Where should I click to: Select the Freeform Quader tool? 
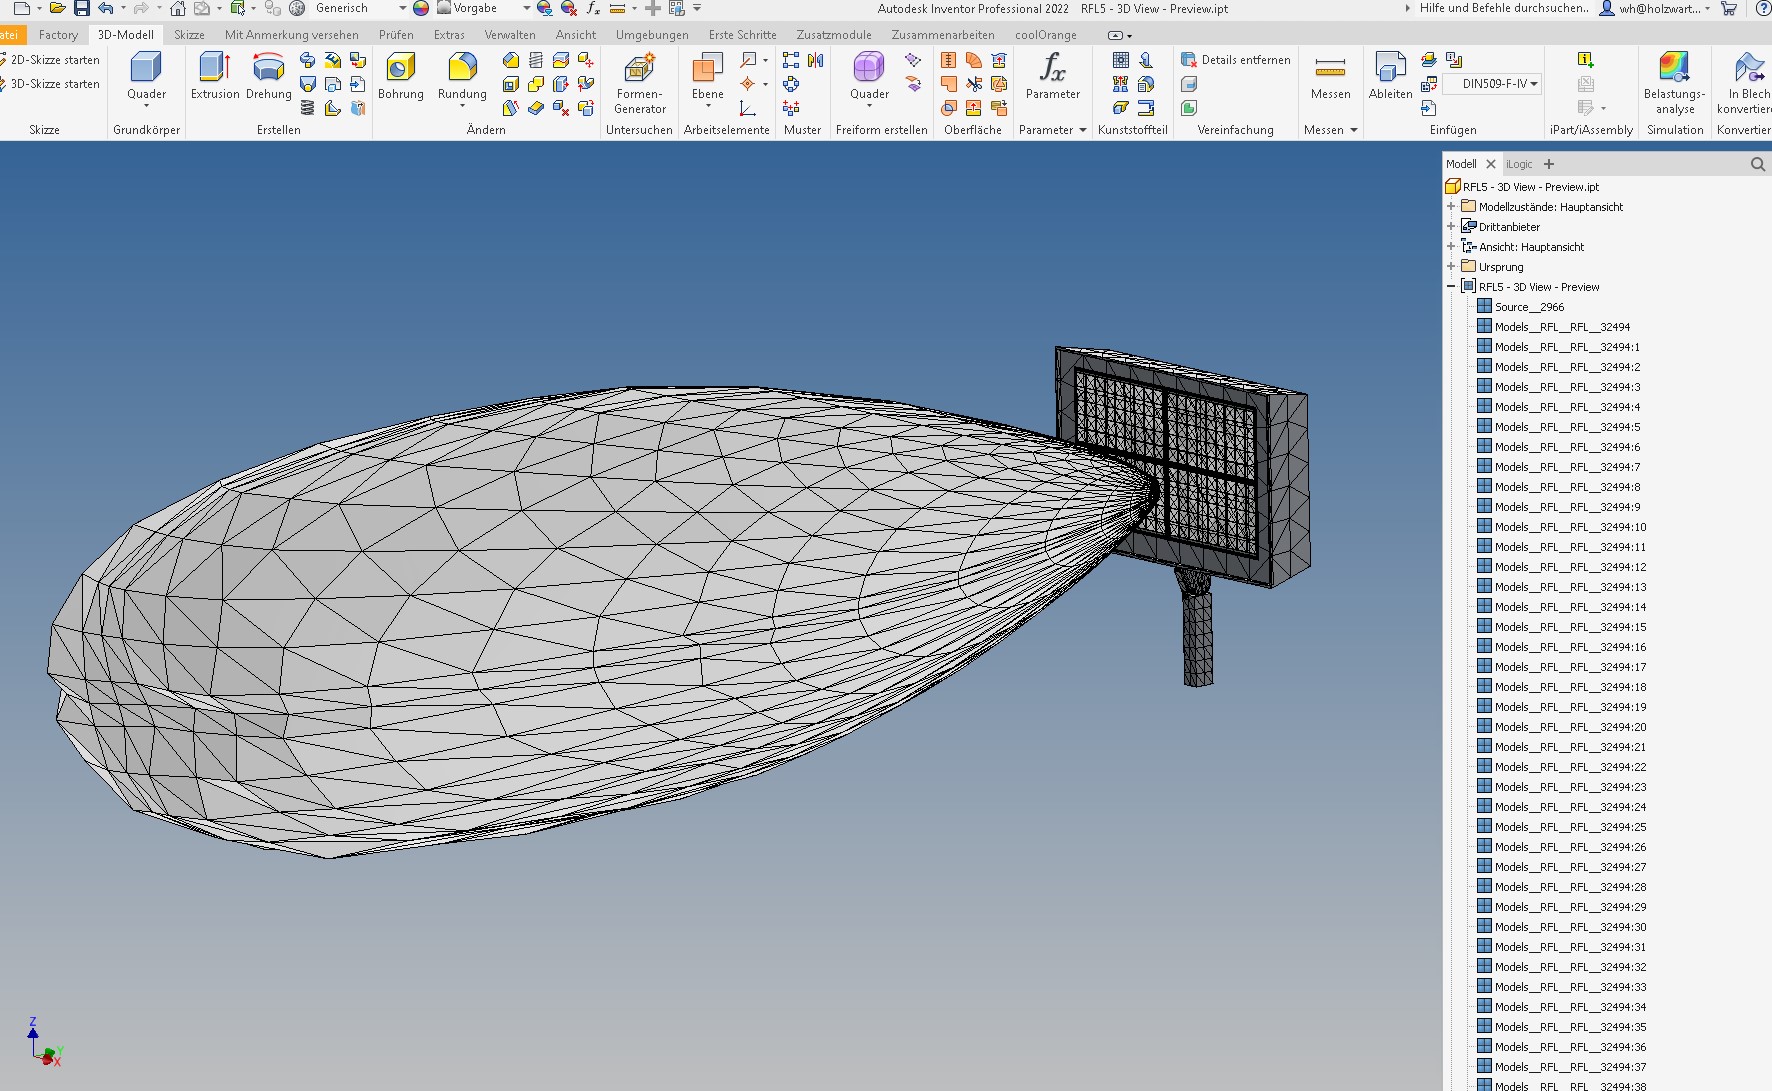869,78
